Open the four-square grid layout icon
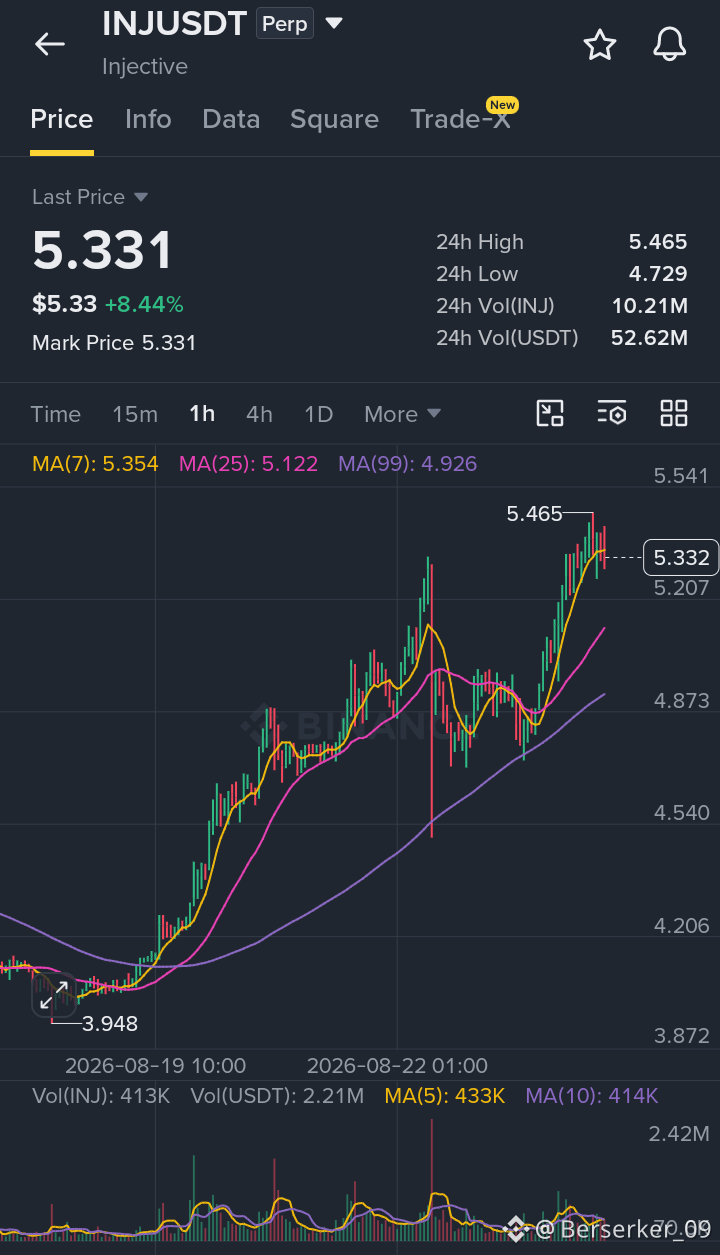720x1255 pixels. (674, 413)
